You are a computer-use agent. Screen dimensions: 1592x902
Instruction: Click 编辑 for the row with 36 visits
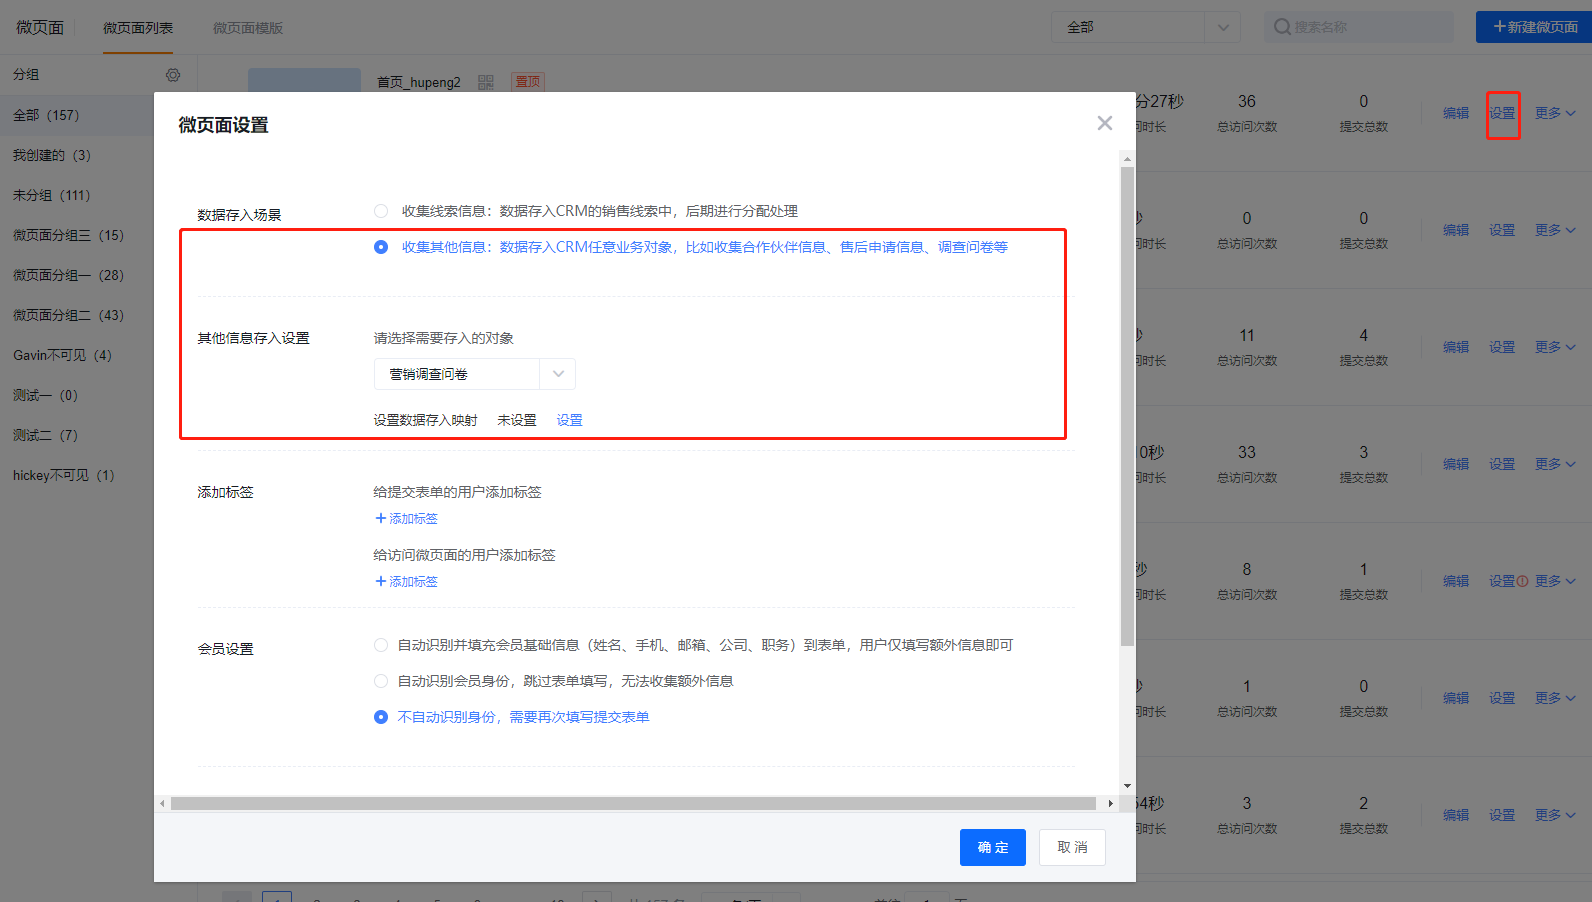point(1456,113)
